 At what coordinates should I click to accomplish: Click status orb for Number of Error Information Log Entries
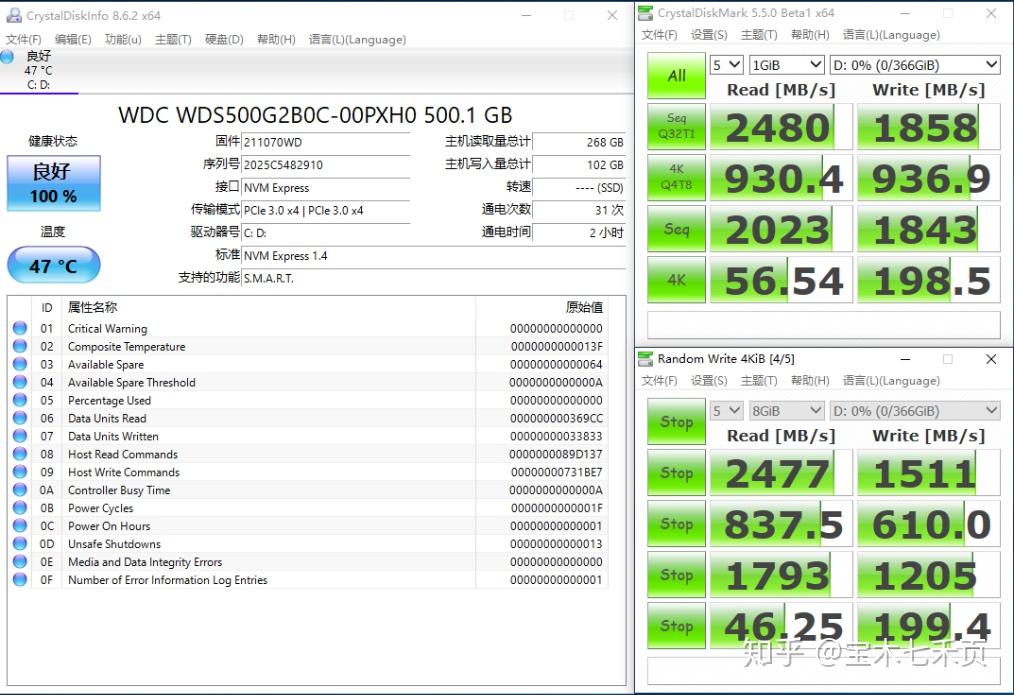[20, 580]
